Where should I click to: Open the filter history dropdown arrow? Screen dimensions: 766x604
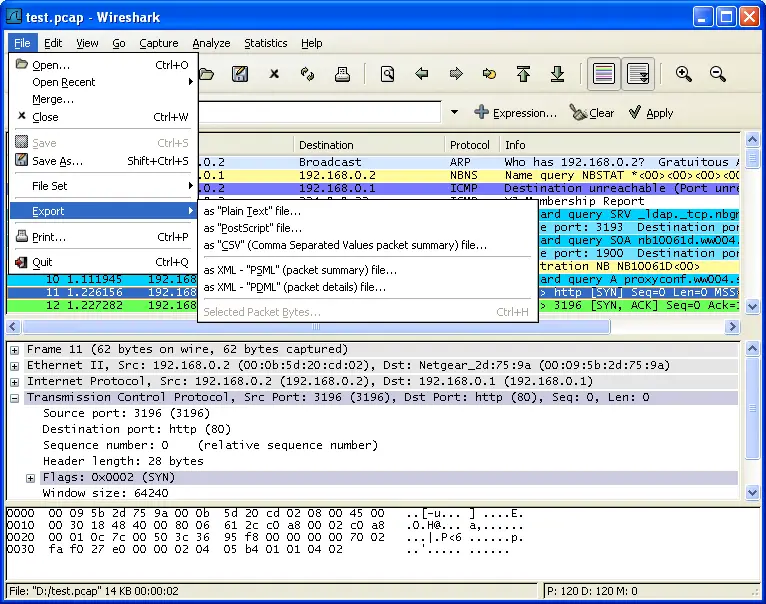point(454,113)
